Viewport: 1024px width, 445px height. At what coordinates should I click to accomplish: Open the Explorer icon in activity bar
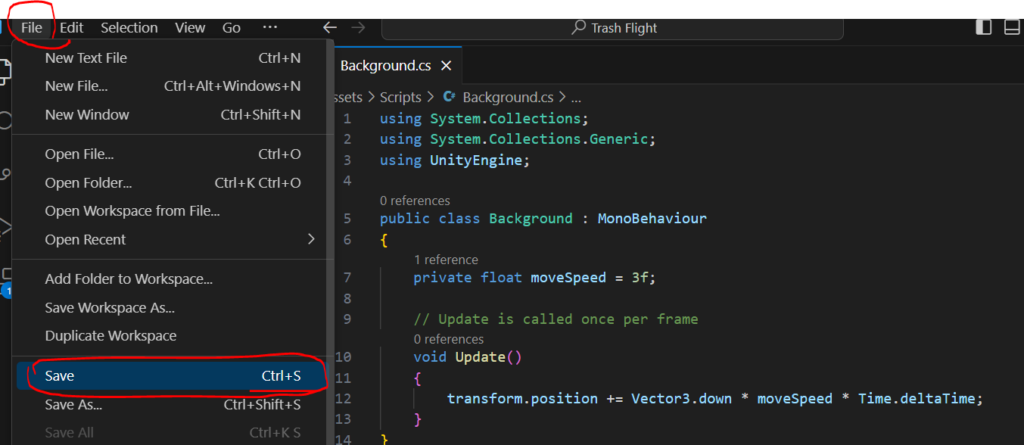tap(4, 70)
